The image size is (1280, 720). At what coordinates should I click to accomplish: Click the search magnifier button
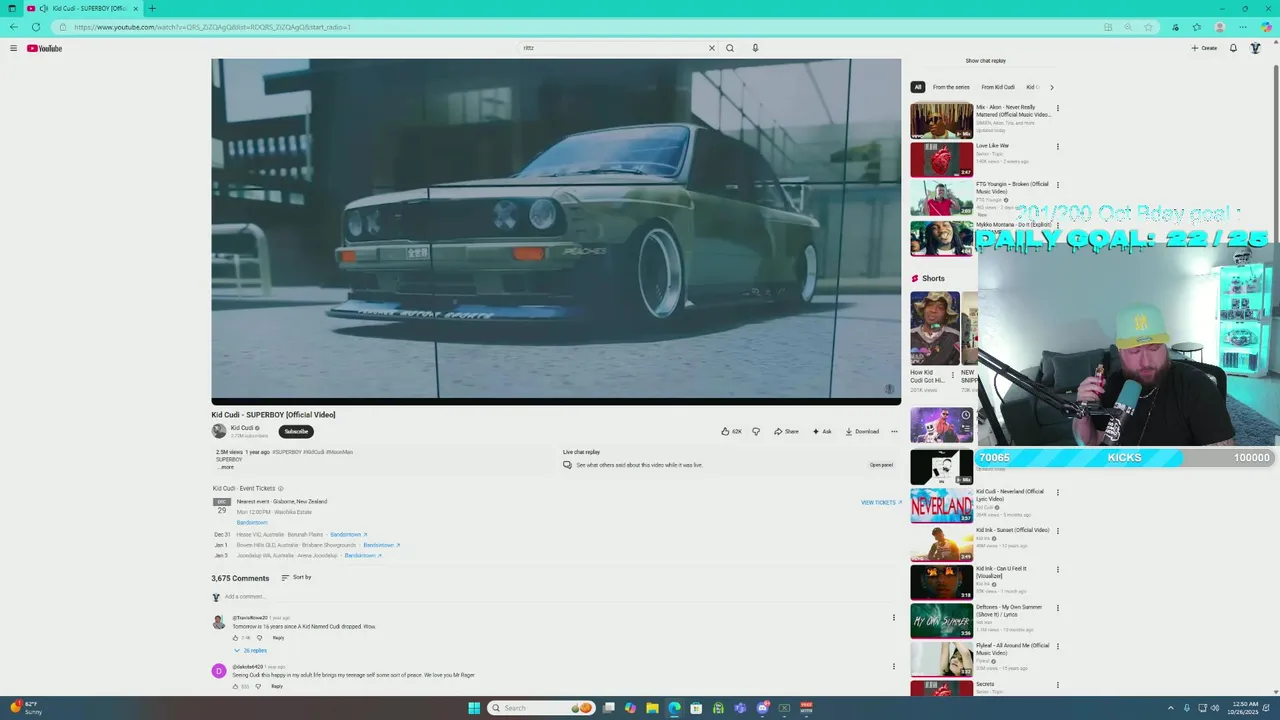pyautogui.click(x=730, y=48)
